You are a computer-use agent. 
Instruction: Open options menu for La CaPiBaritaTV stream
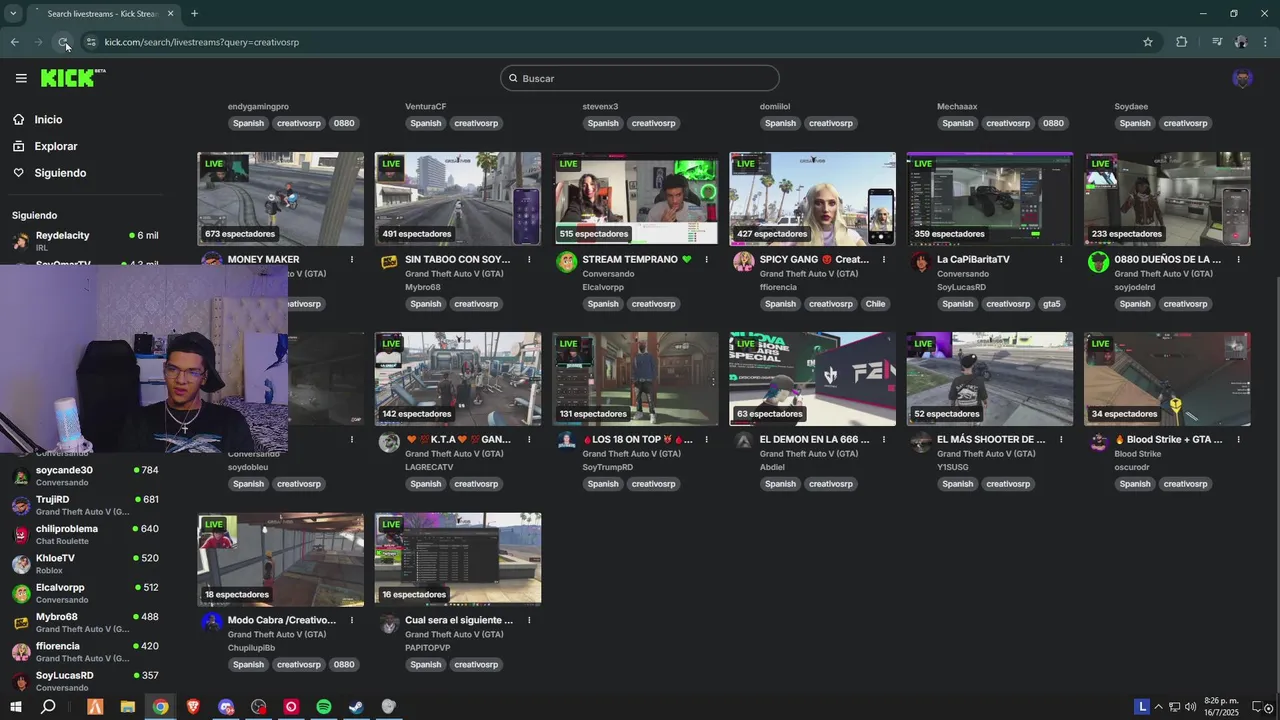pos(1061,260)
